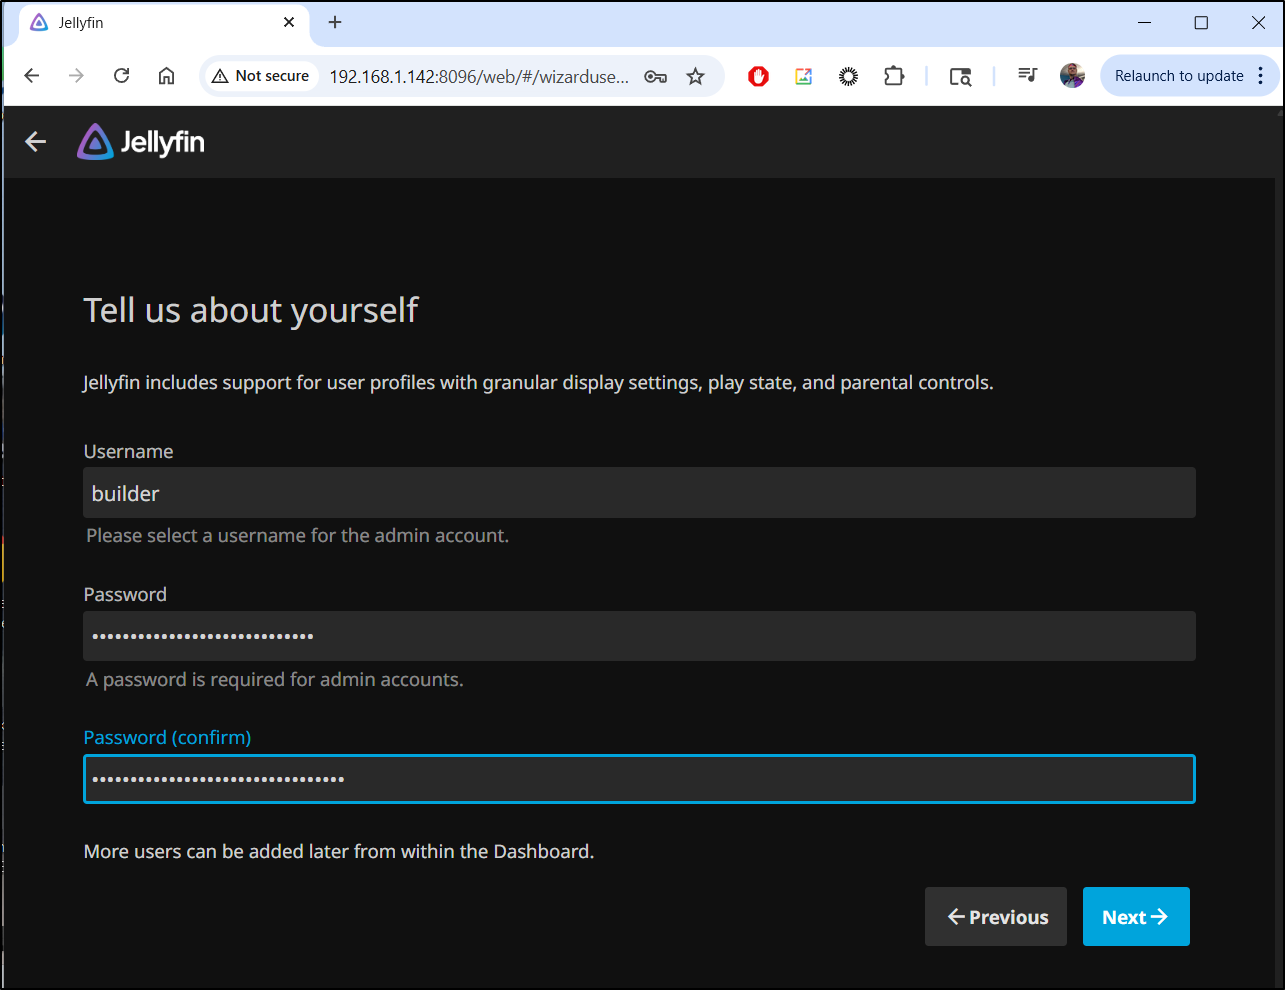Bookmark this page with star icon
Screen dimensions: 1285x990
click(x=695, y=76)
